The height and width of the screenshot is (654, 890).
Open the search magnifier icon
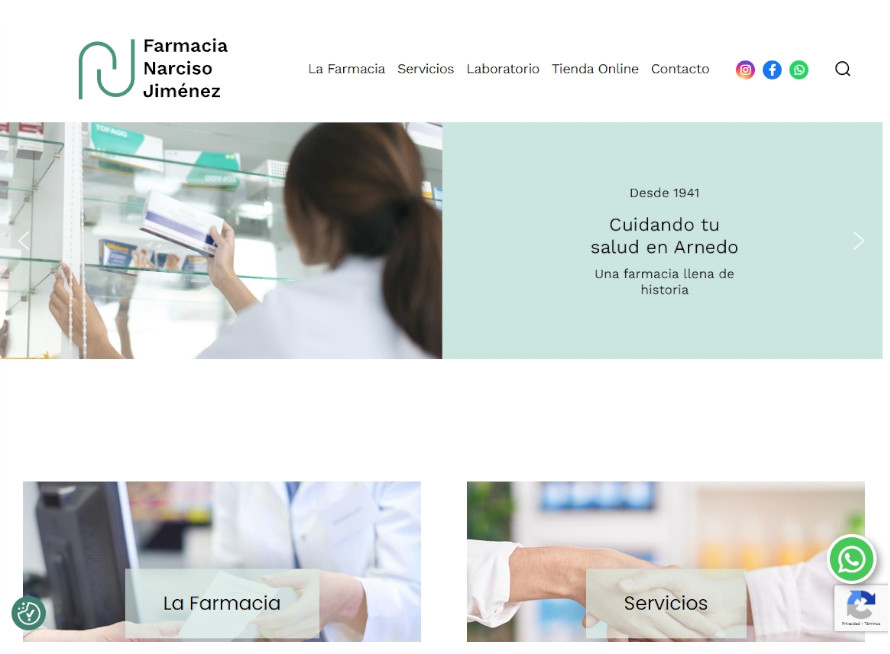[x=842, y=69]
